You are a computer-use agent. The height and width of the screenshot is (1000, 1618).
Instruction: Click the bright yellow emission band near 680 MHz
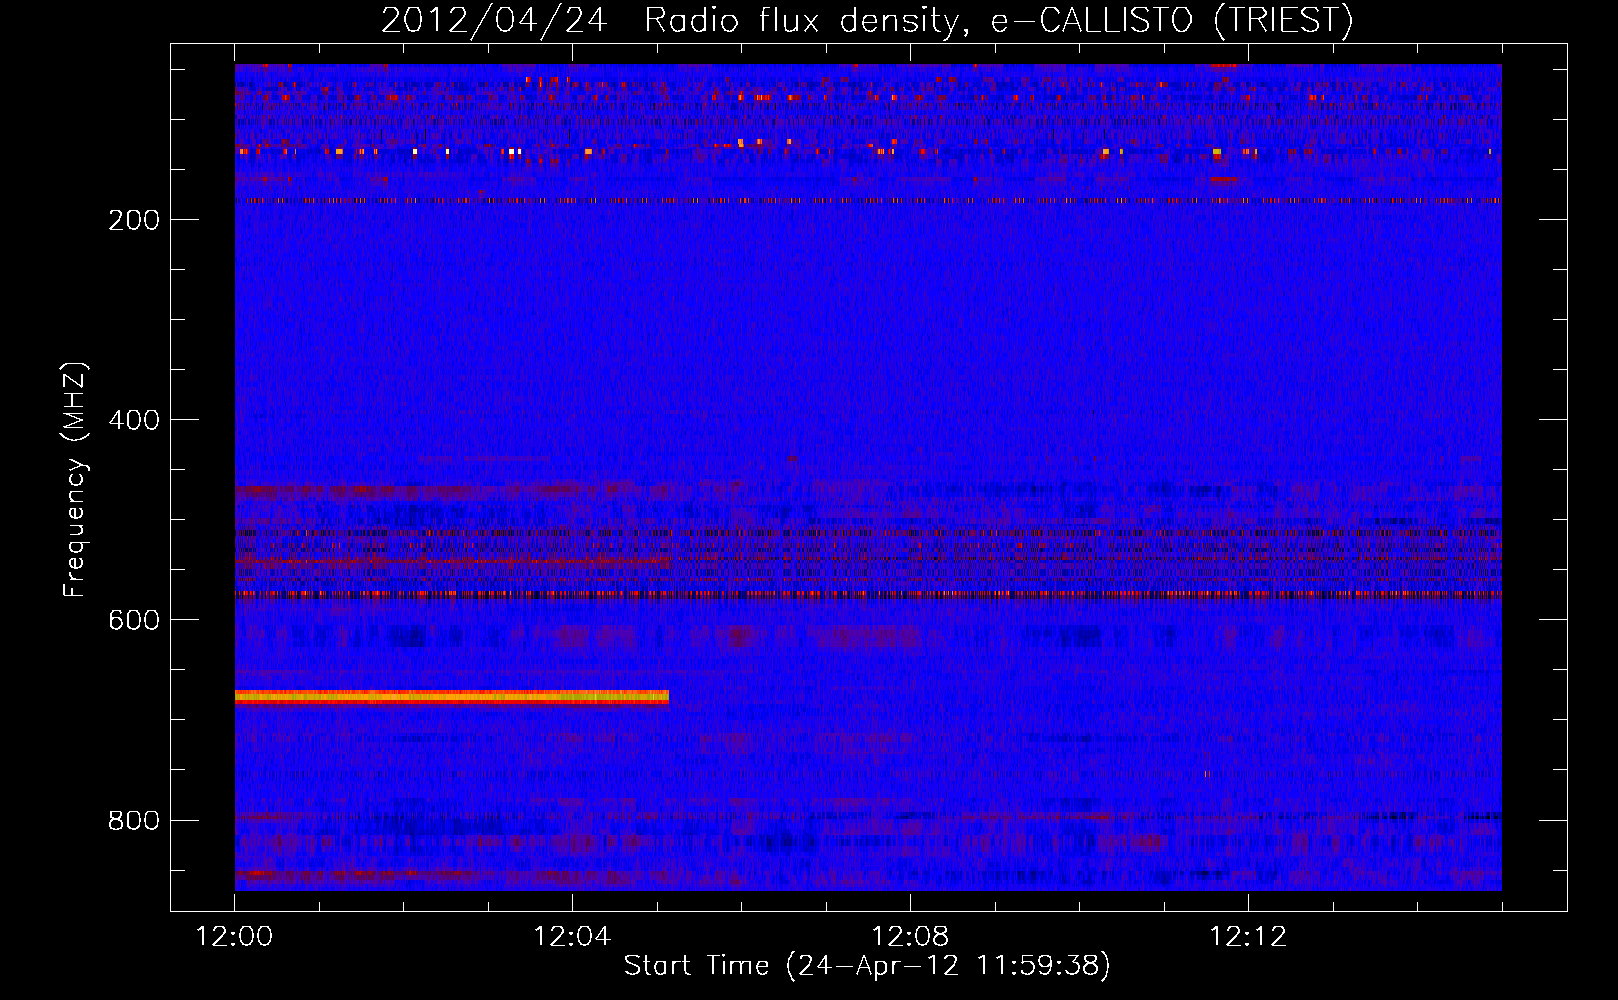452,697
